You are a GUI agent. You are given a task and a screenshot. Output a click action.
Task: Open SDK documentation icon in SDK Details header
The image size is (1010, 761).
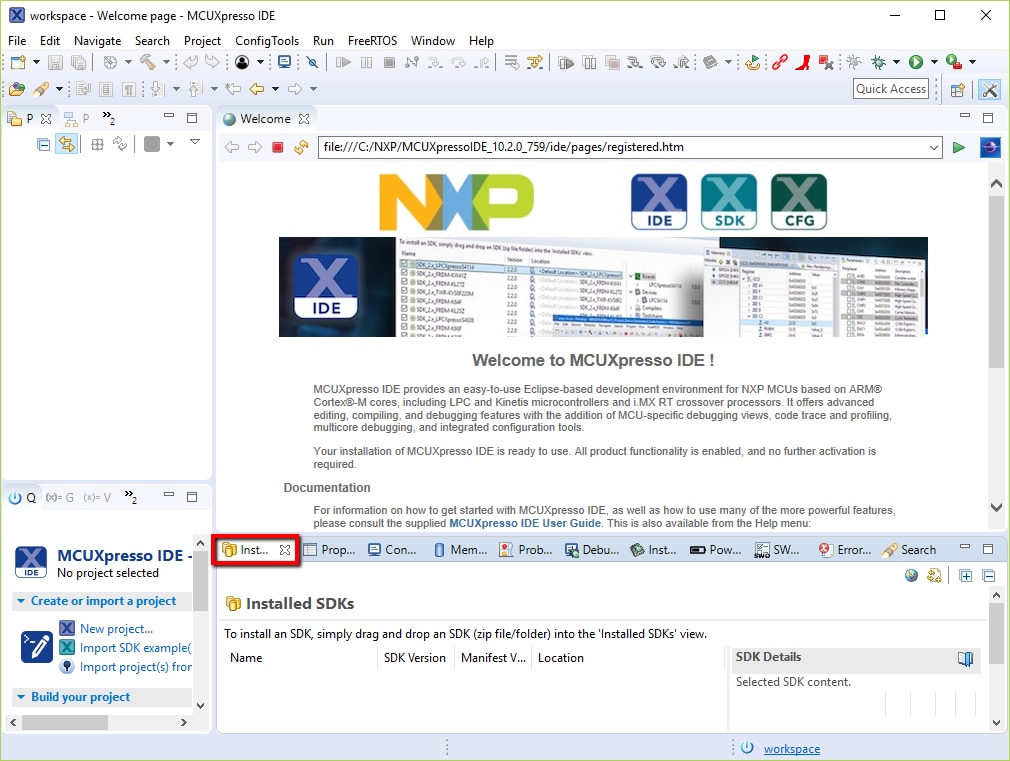point(964,658)
